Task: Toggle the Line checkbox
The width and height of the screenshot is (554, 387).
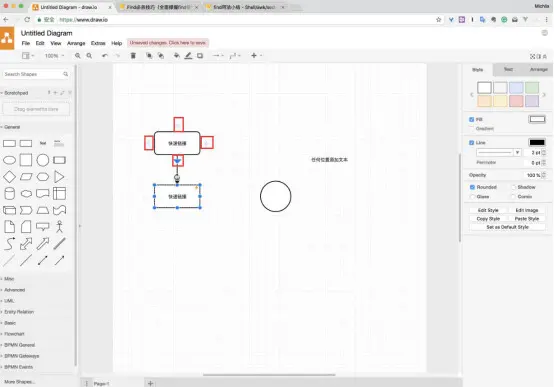Action: [471, 143]
